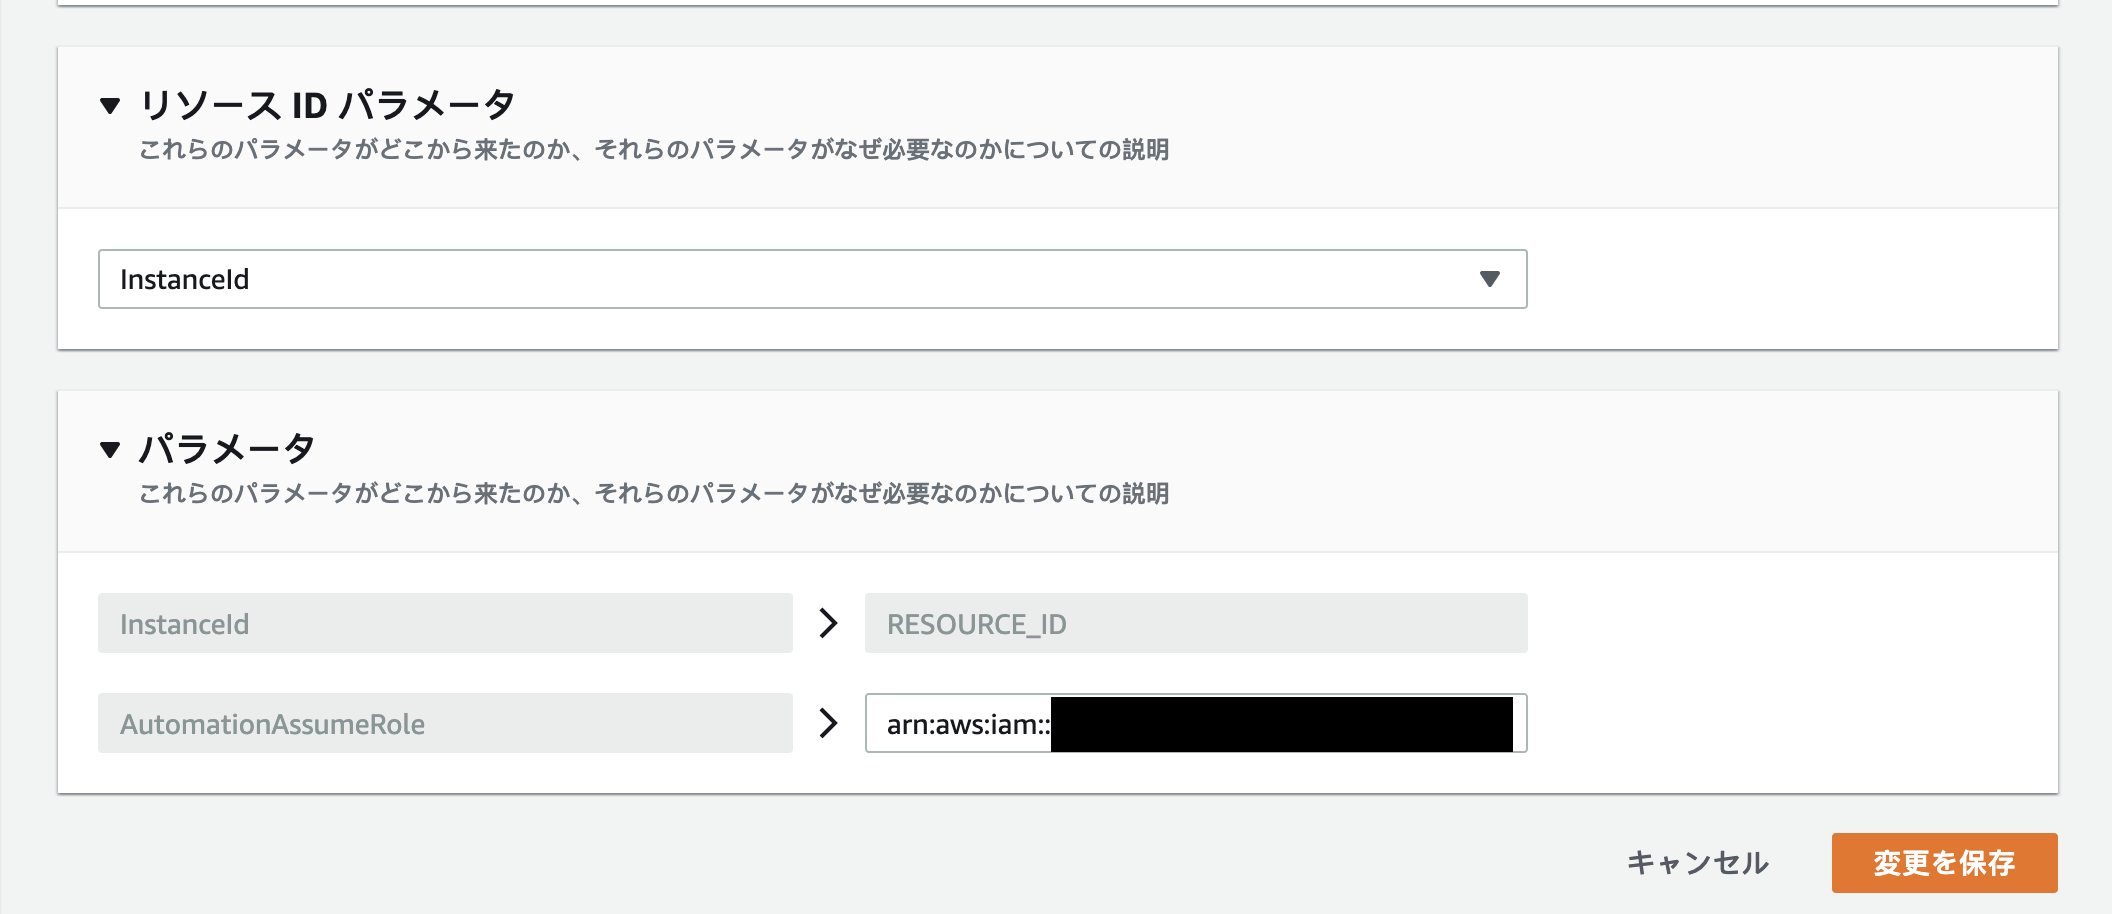
Task: Collapse the リソース ID パラメータ section triangle
Action: (x=110, y=105)
